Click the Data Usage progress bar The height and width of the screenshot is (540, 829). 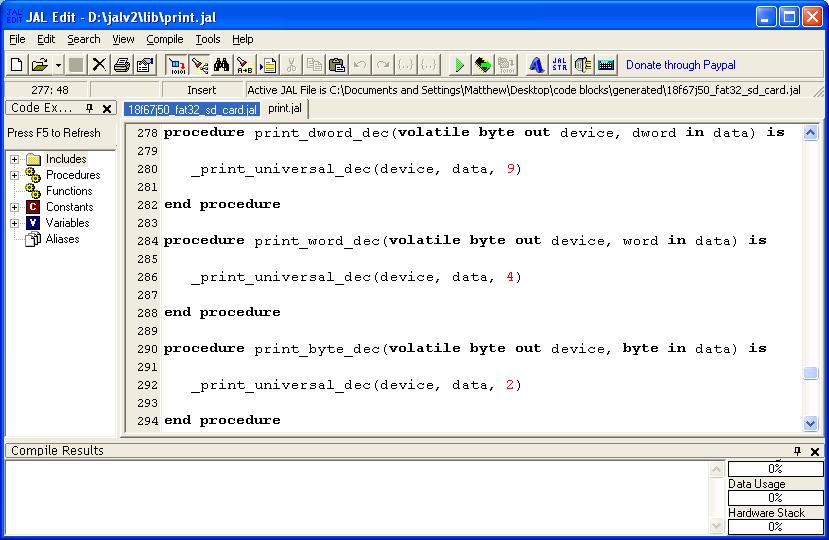coord(776,498)
